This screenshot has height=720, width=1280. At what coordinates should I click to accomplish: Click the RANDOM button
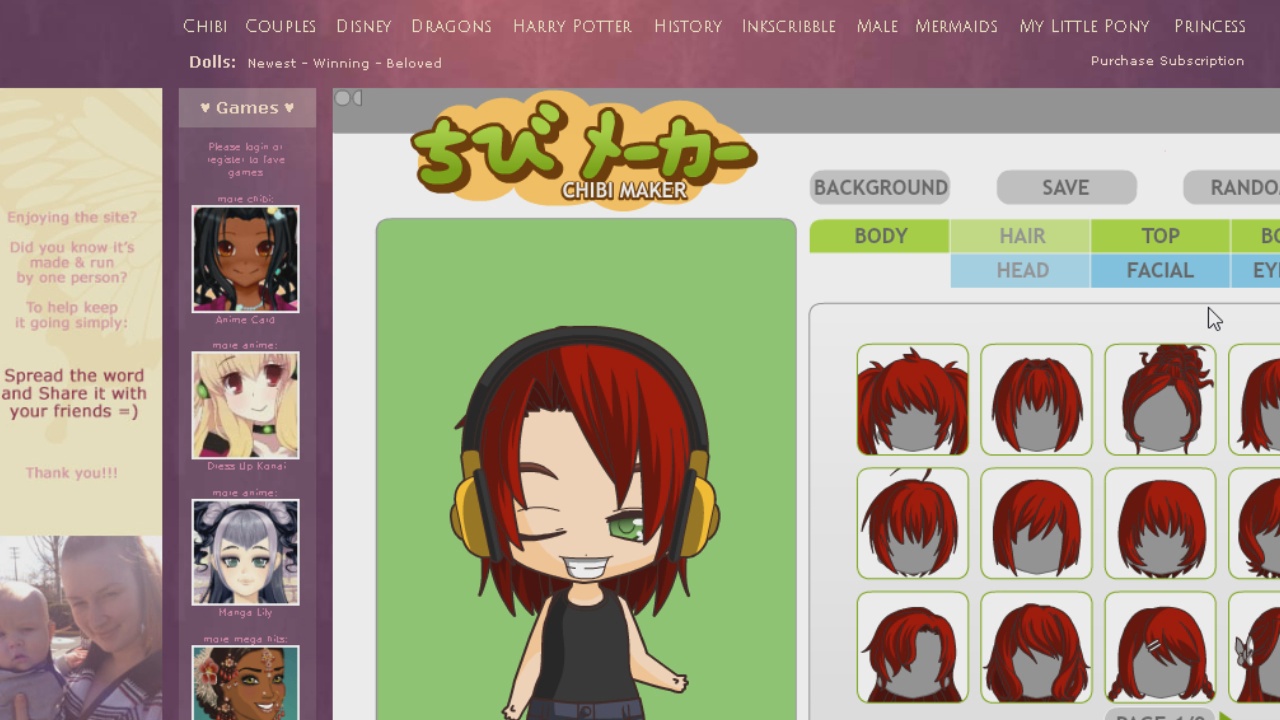pos(1232,187)
